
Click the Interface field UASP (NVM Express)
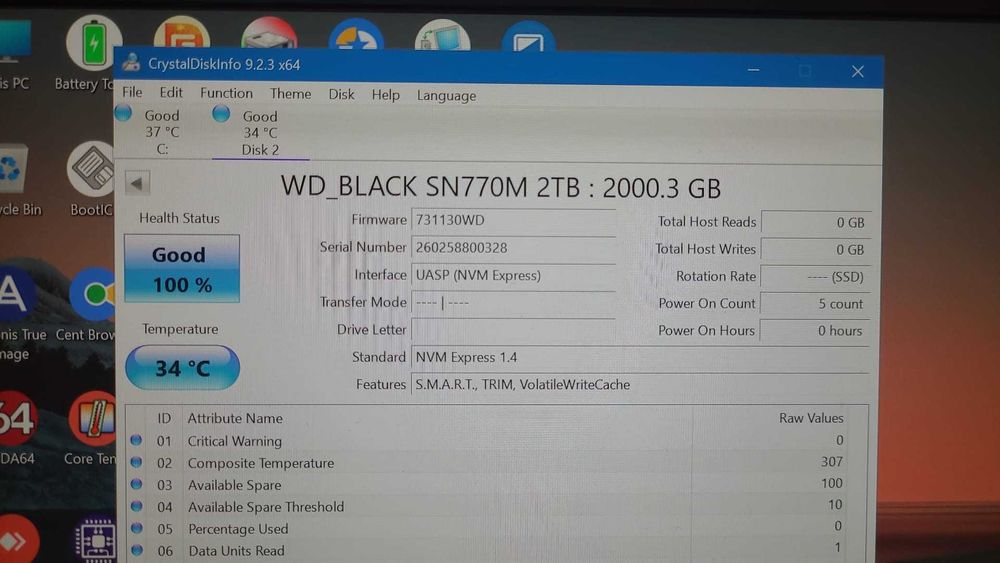tap(513, 275)
